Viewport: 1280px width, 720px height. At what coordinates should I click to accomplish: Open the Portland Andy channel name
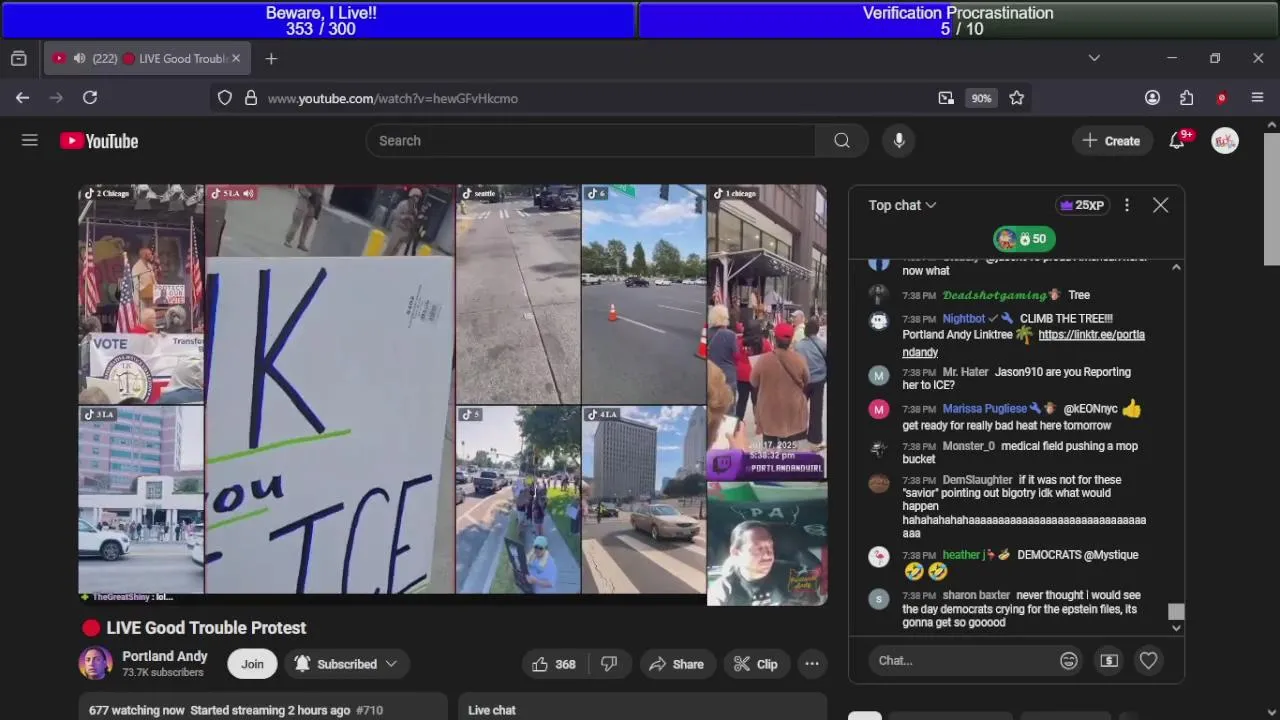tap(165, 656)
